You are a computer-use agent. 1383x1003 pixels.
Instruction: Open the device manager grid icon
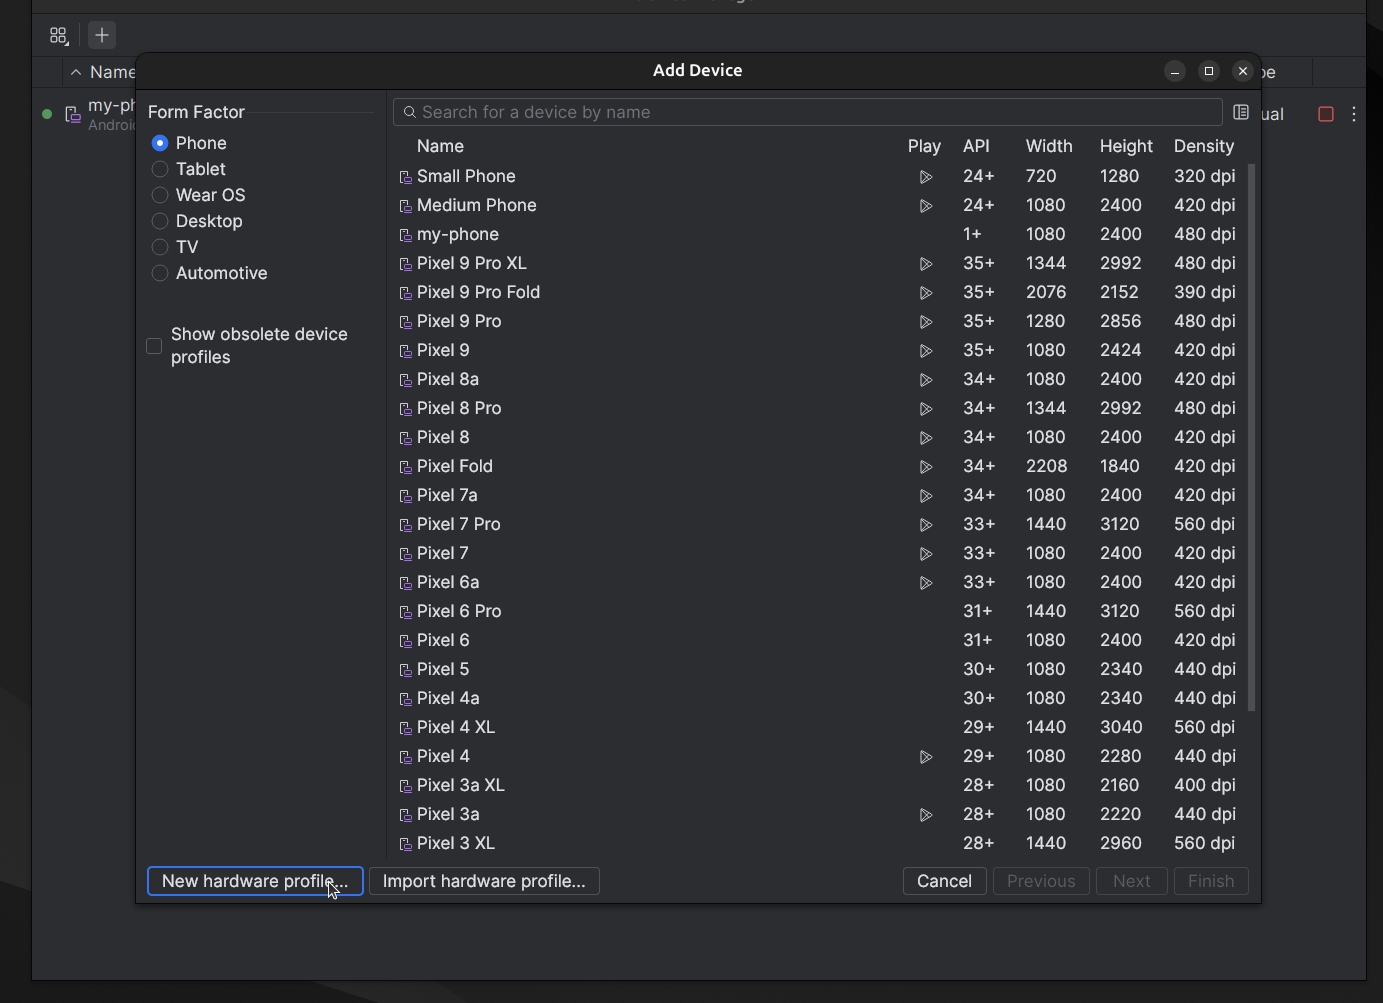58,36
